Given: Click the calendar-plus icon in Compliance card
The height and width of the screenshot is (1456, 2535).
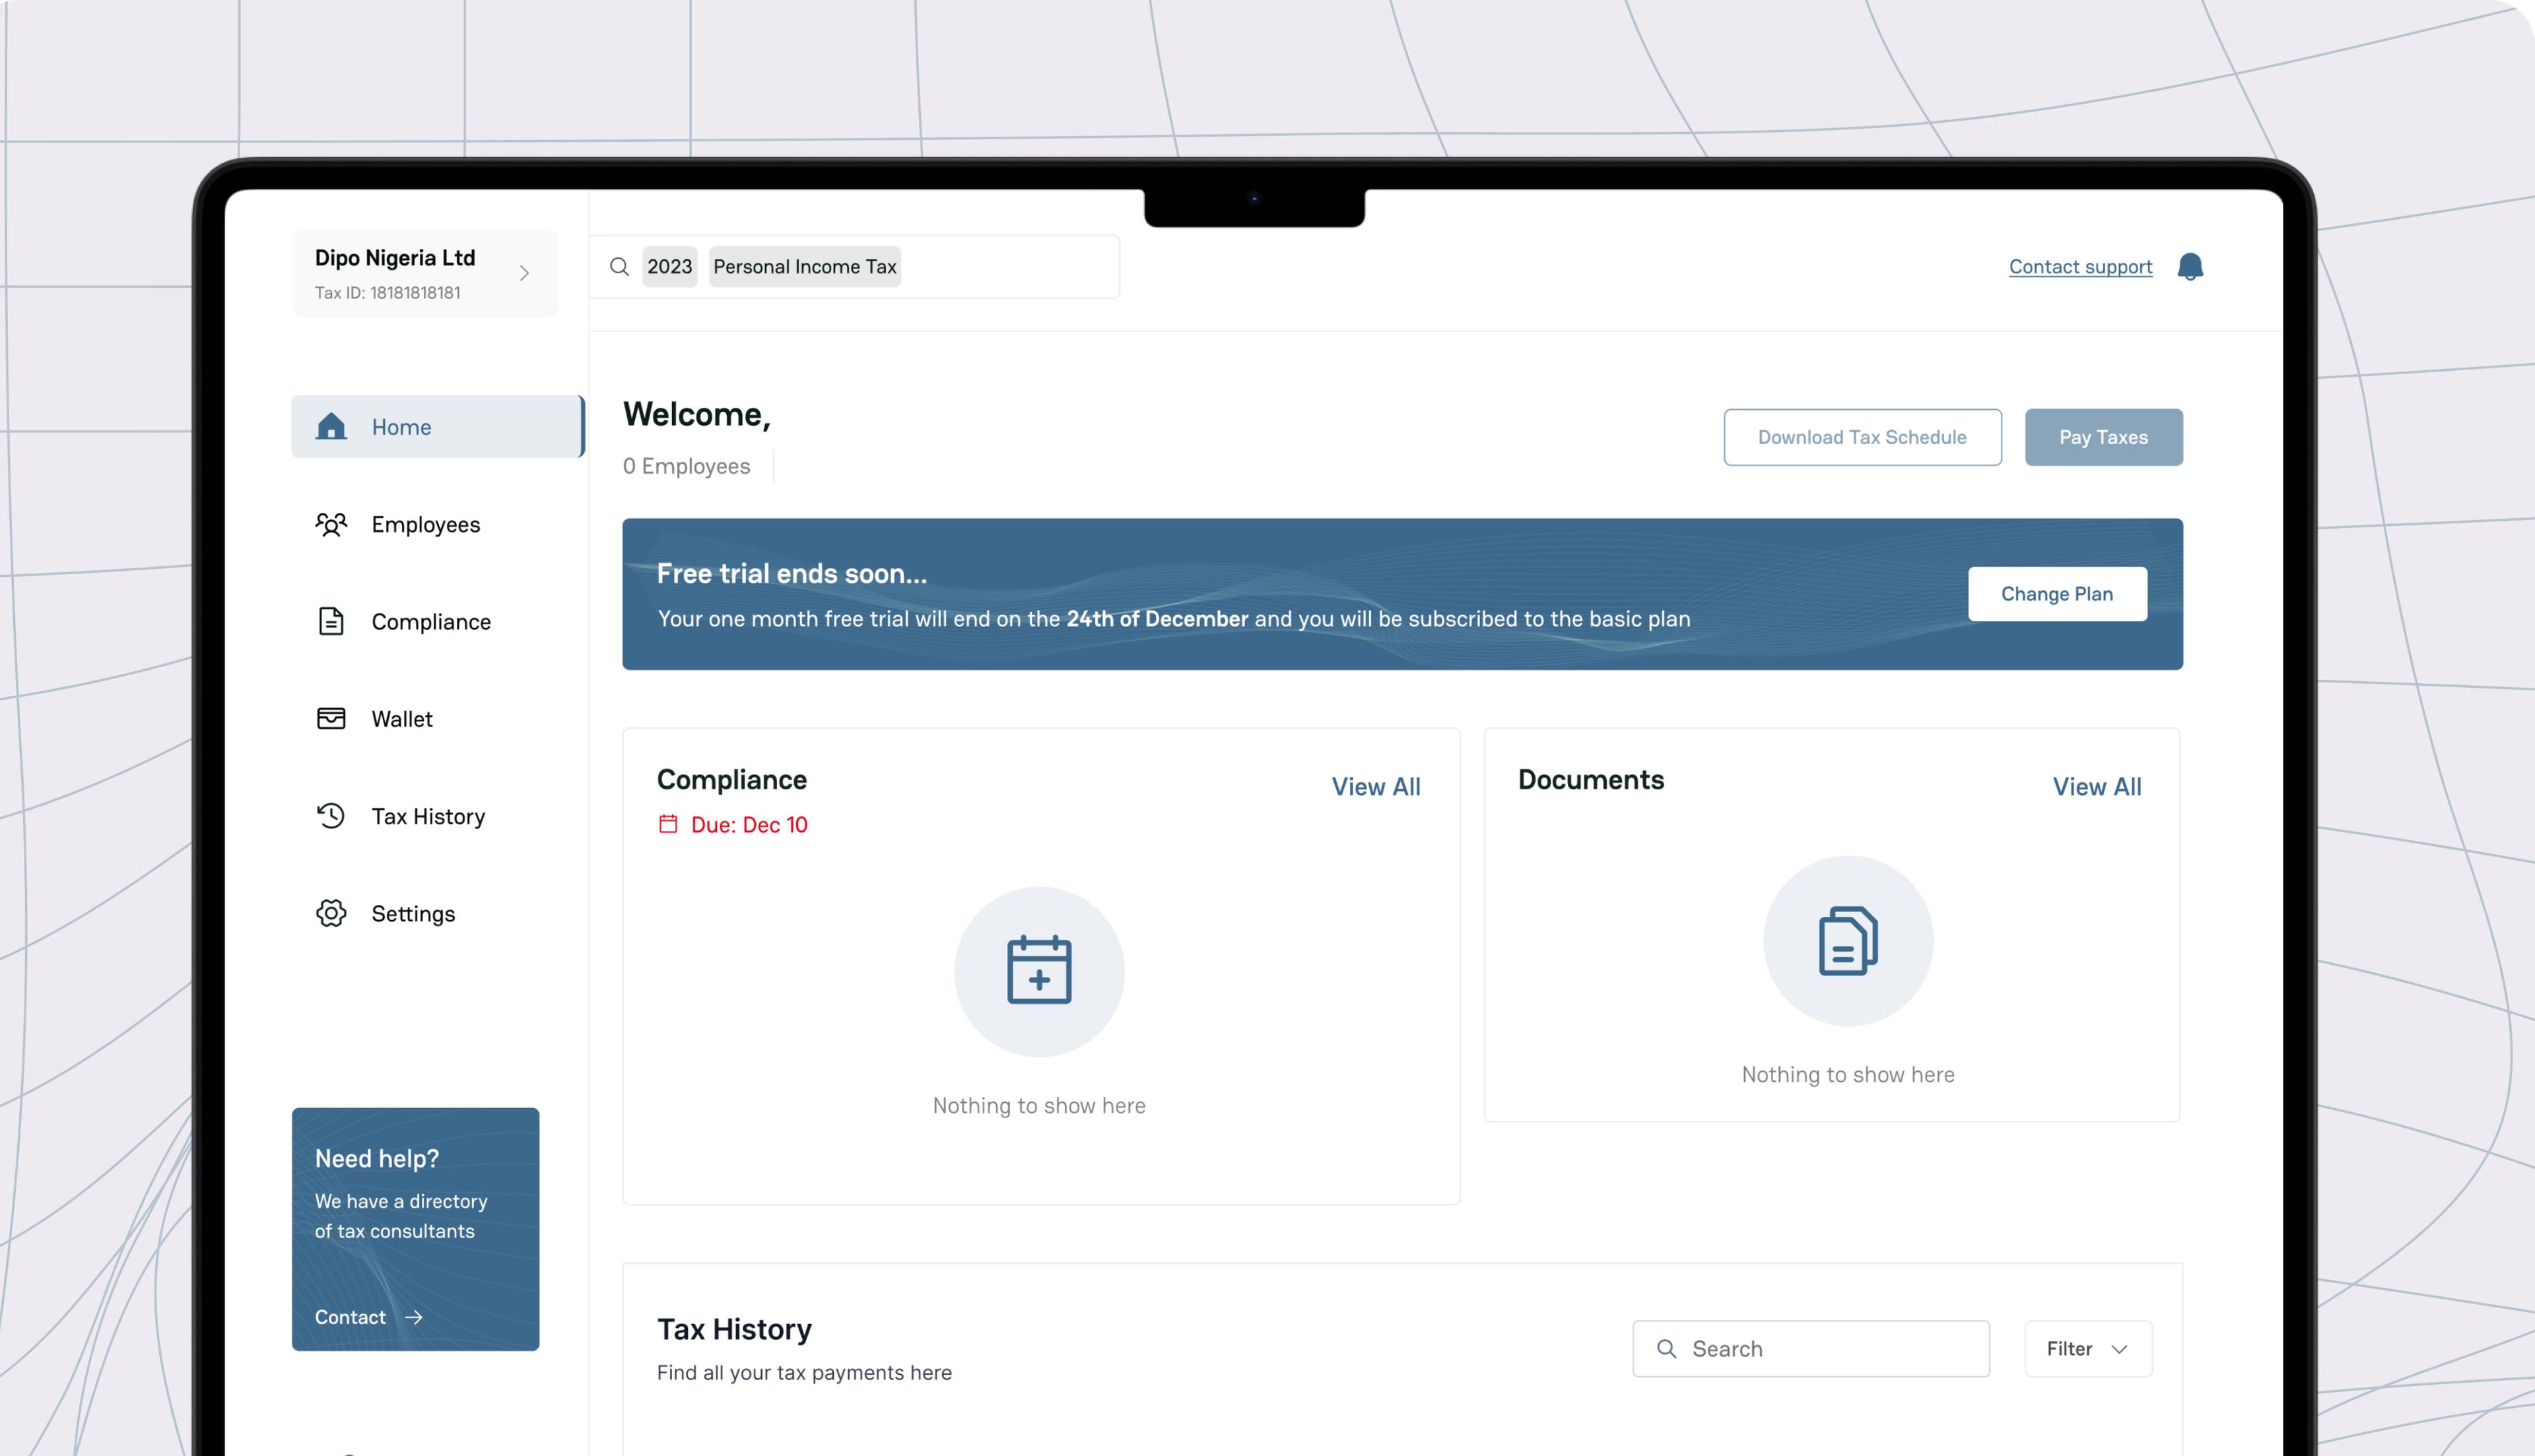Looking at the screenshot, I should 1039,970.
